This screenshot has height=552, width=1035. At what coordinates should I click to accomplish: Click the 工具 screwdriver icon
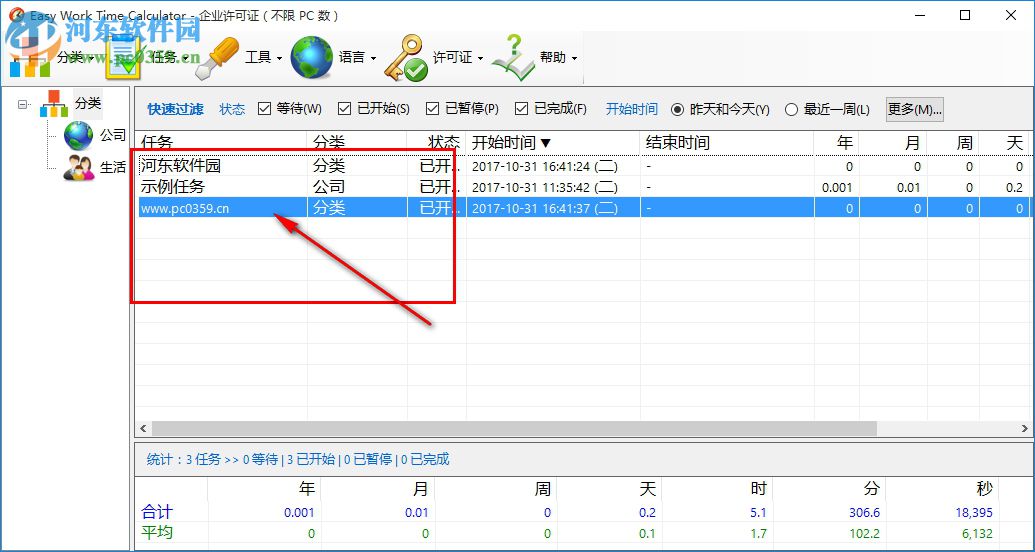[x=217, y=59]
